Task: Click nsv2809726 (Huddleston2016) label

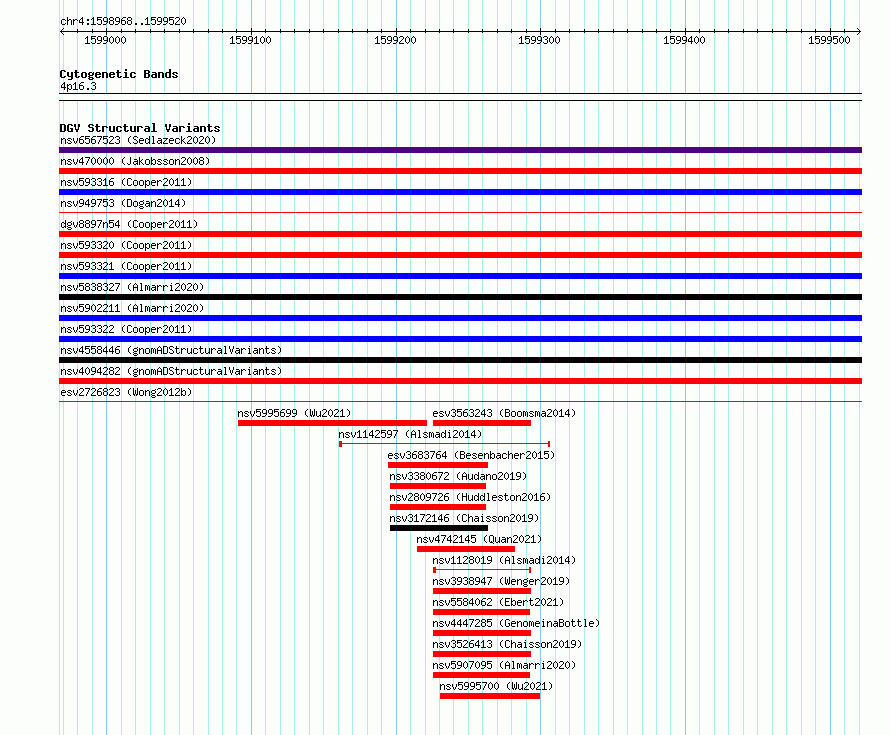Action: coord(470,497)
